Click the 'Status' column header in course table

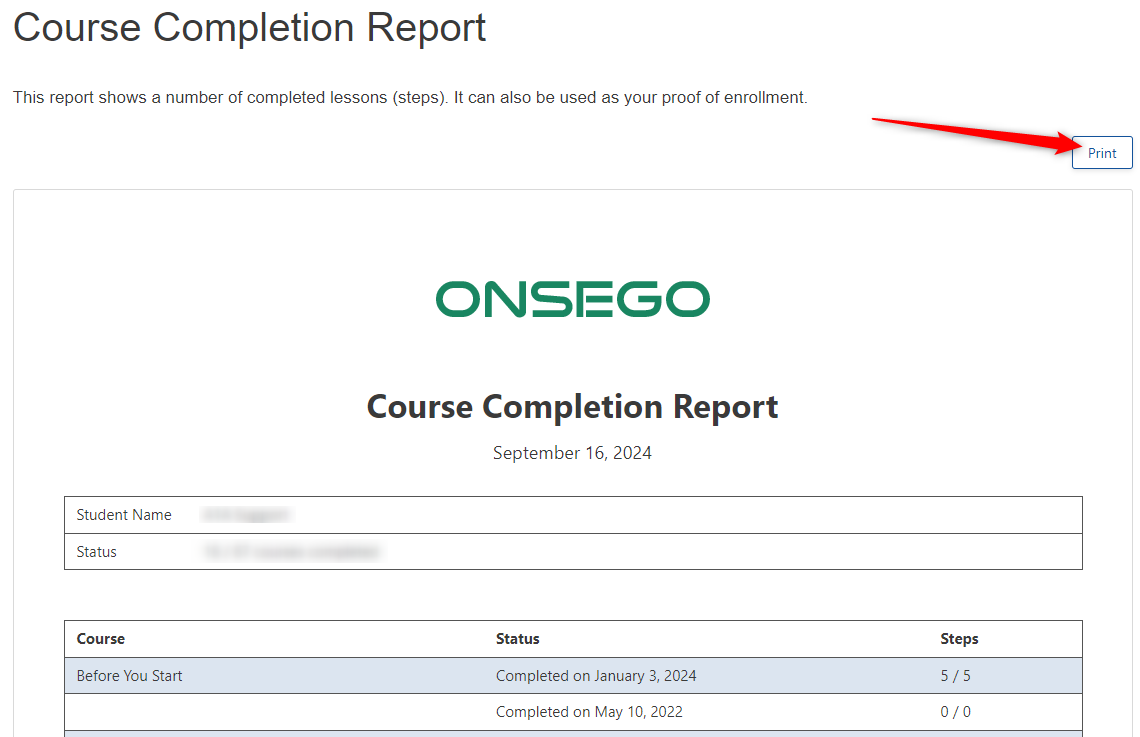pos(518,639)
